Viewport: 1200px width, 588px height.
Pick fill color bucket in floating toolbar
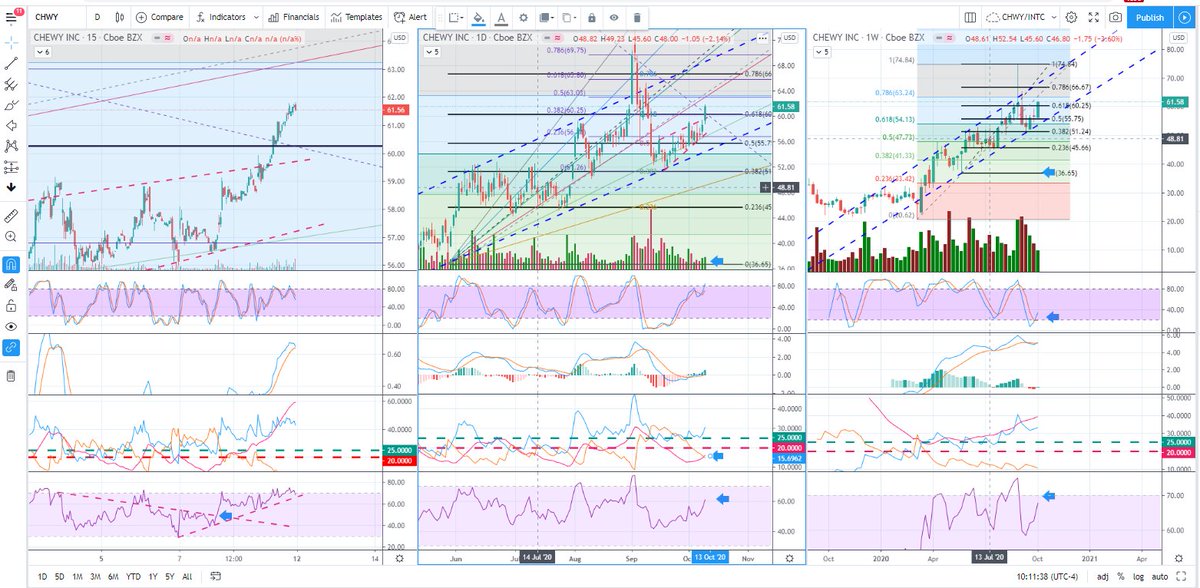tap(479, 17)
